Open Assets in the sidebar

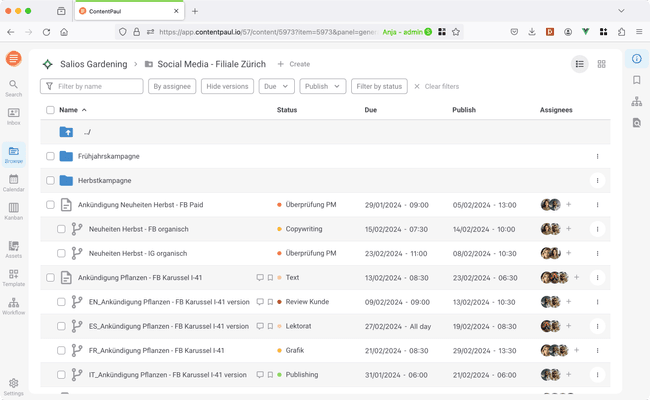pos(13,250)
